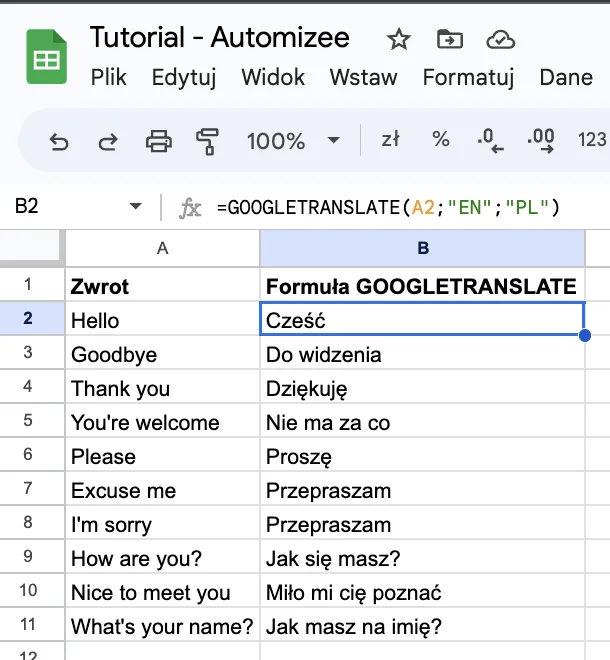The height and width of the screenshot is (660, 610).
Task: Click the move to folder icon
Action: coord(450,40)
